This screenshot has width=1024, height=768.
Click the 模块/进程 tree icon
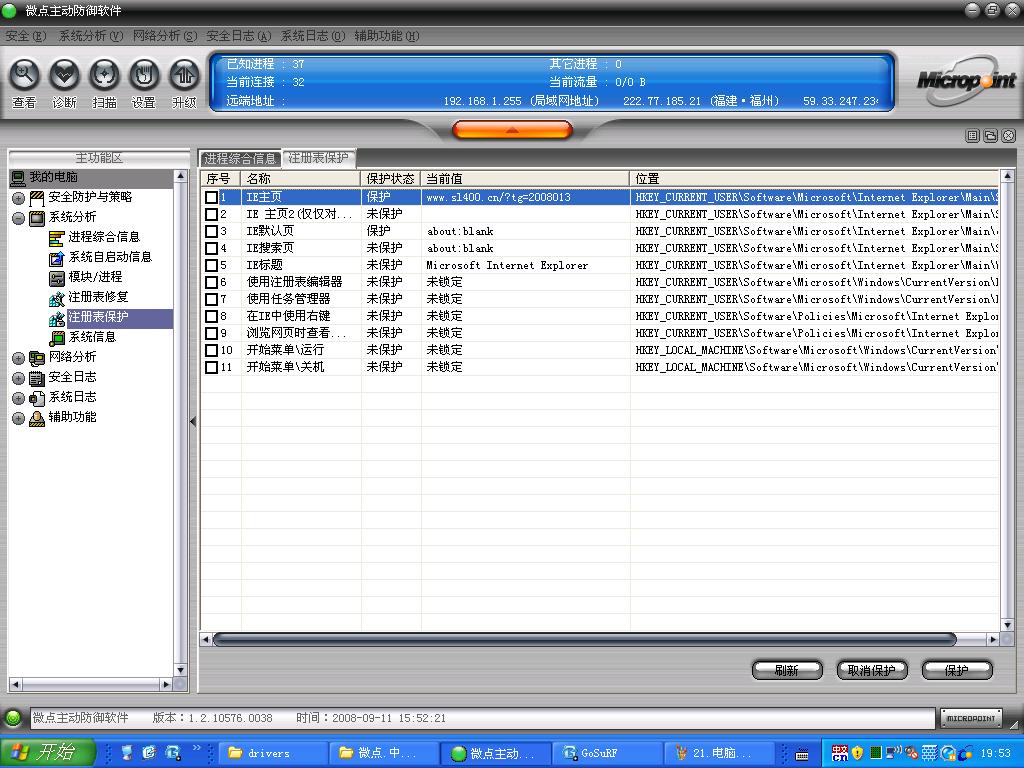pyautogui.click(x=57, y=278)
